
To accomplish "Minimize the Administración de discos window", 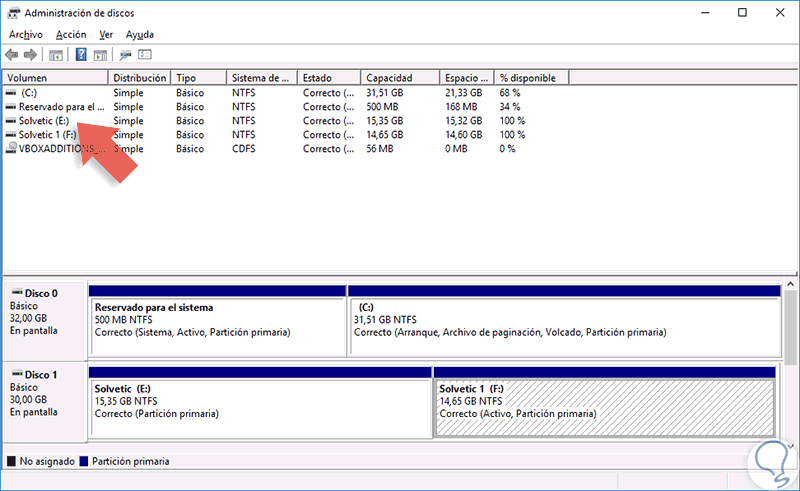I will pos(705,13).
